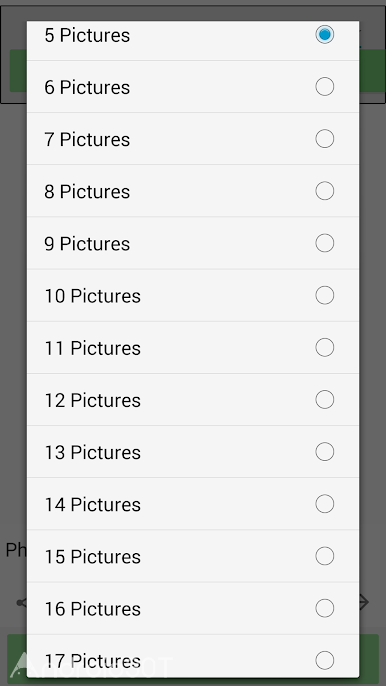This screenshot has width=386, height=686.
Task: Select 10 Pictures radio button
Action: [x=324, y=295]
